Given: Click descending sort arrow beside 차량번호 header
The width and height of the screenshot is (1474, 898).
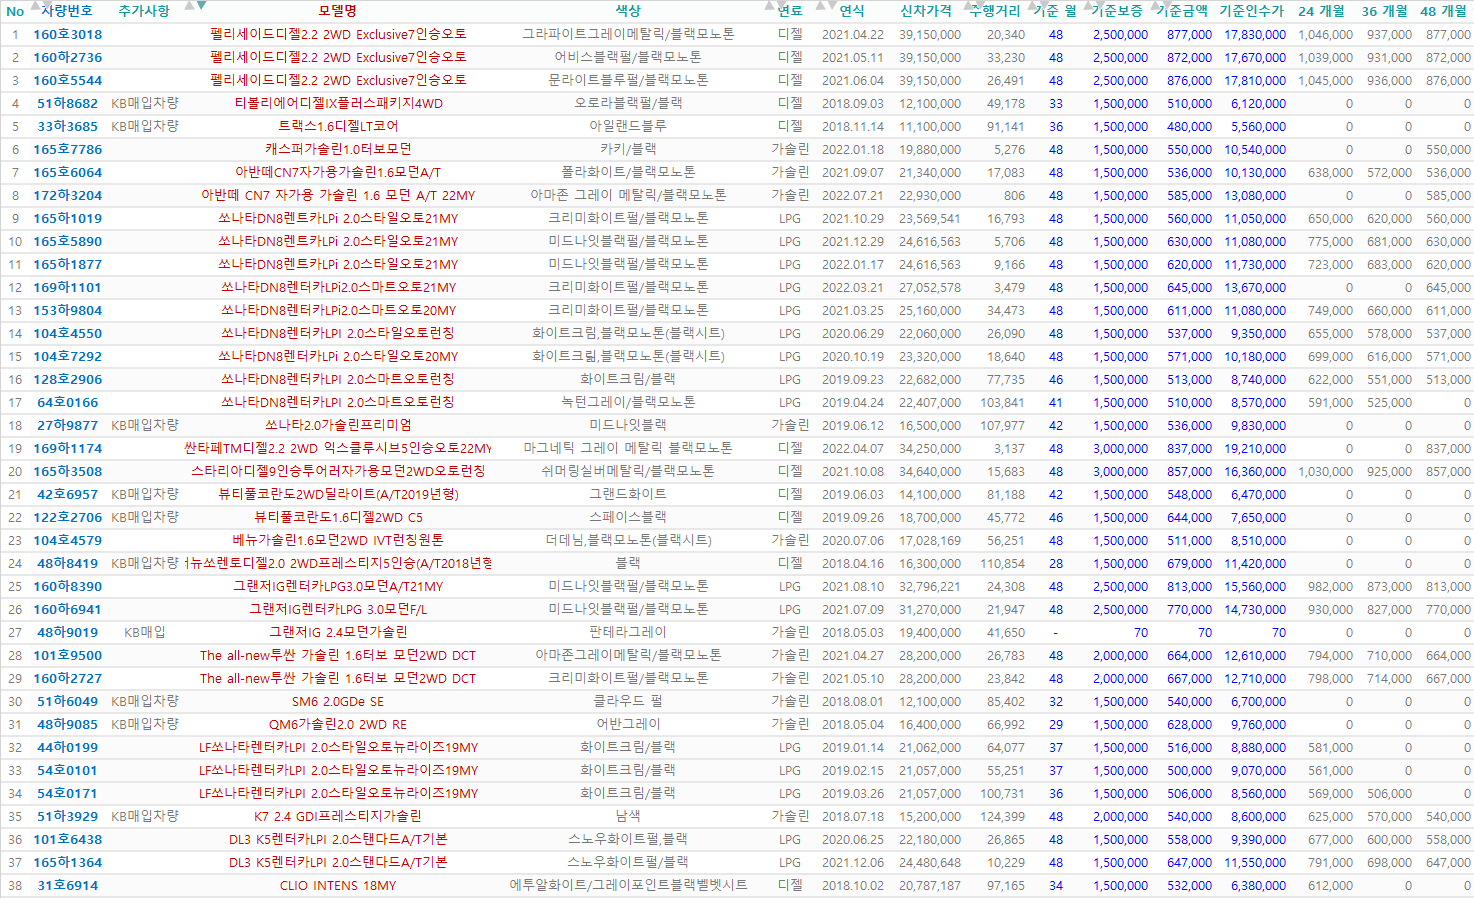Looking at the screenshot, I should (47, 5).
